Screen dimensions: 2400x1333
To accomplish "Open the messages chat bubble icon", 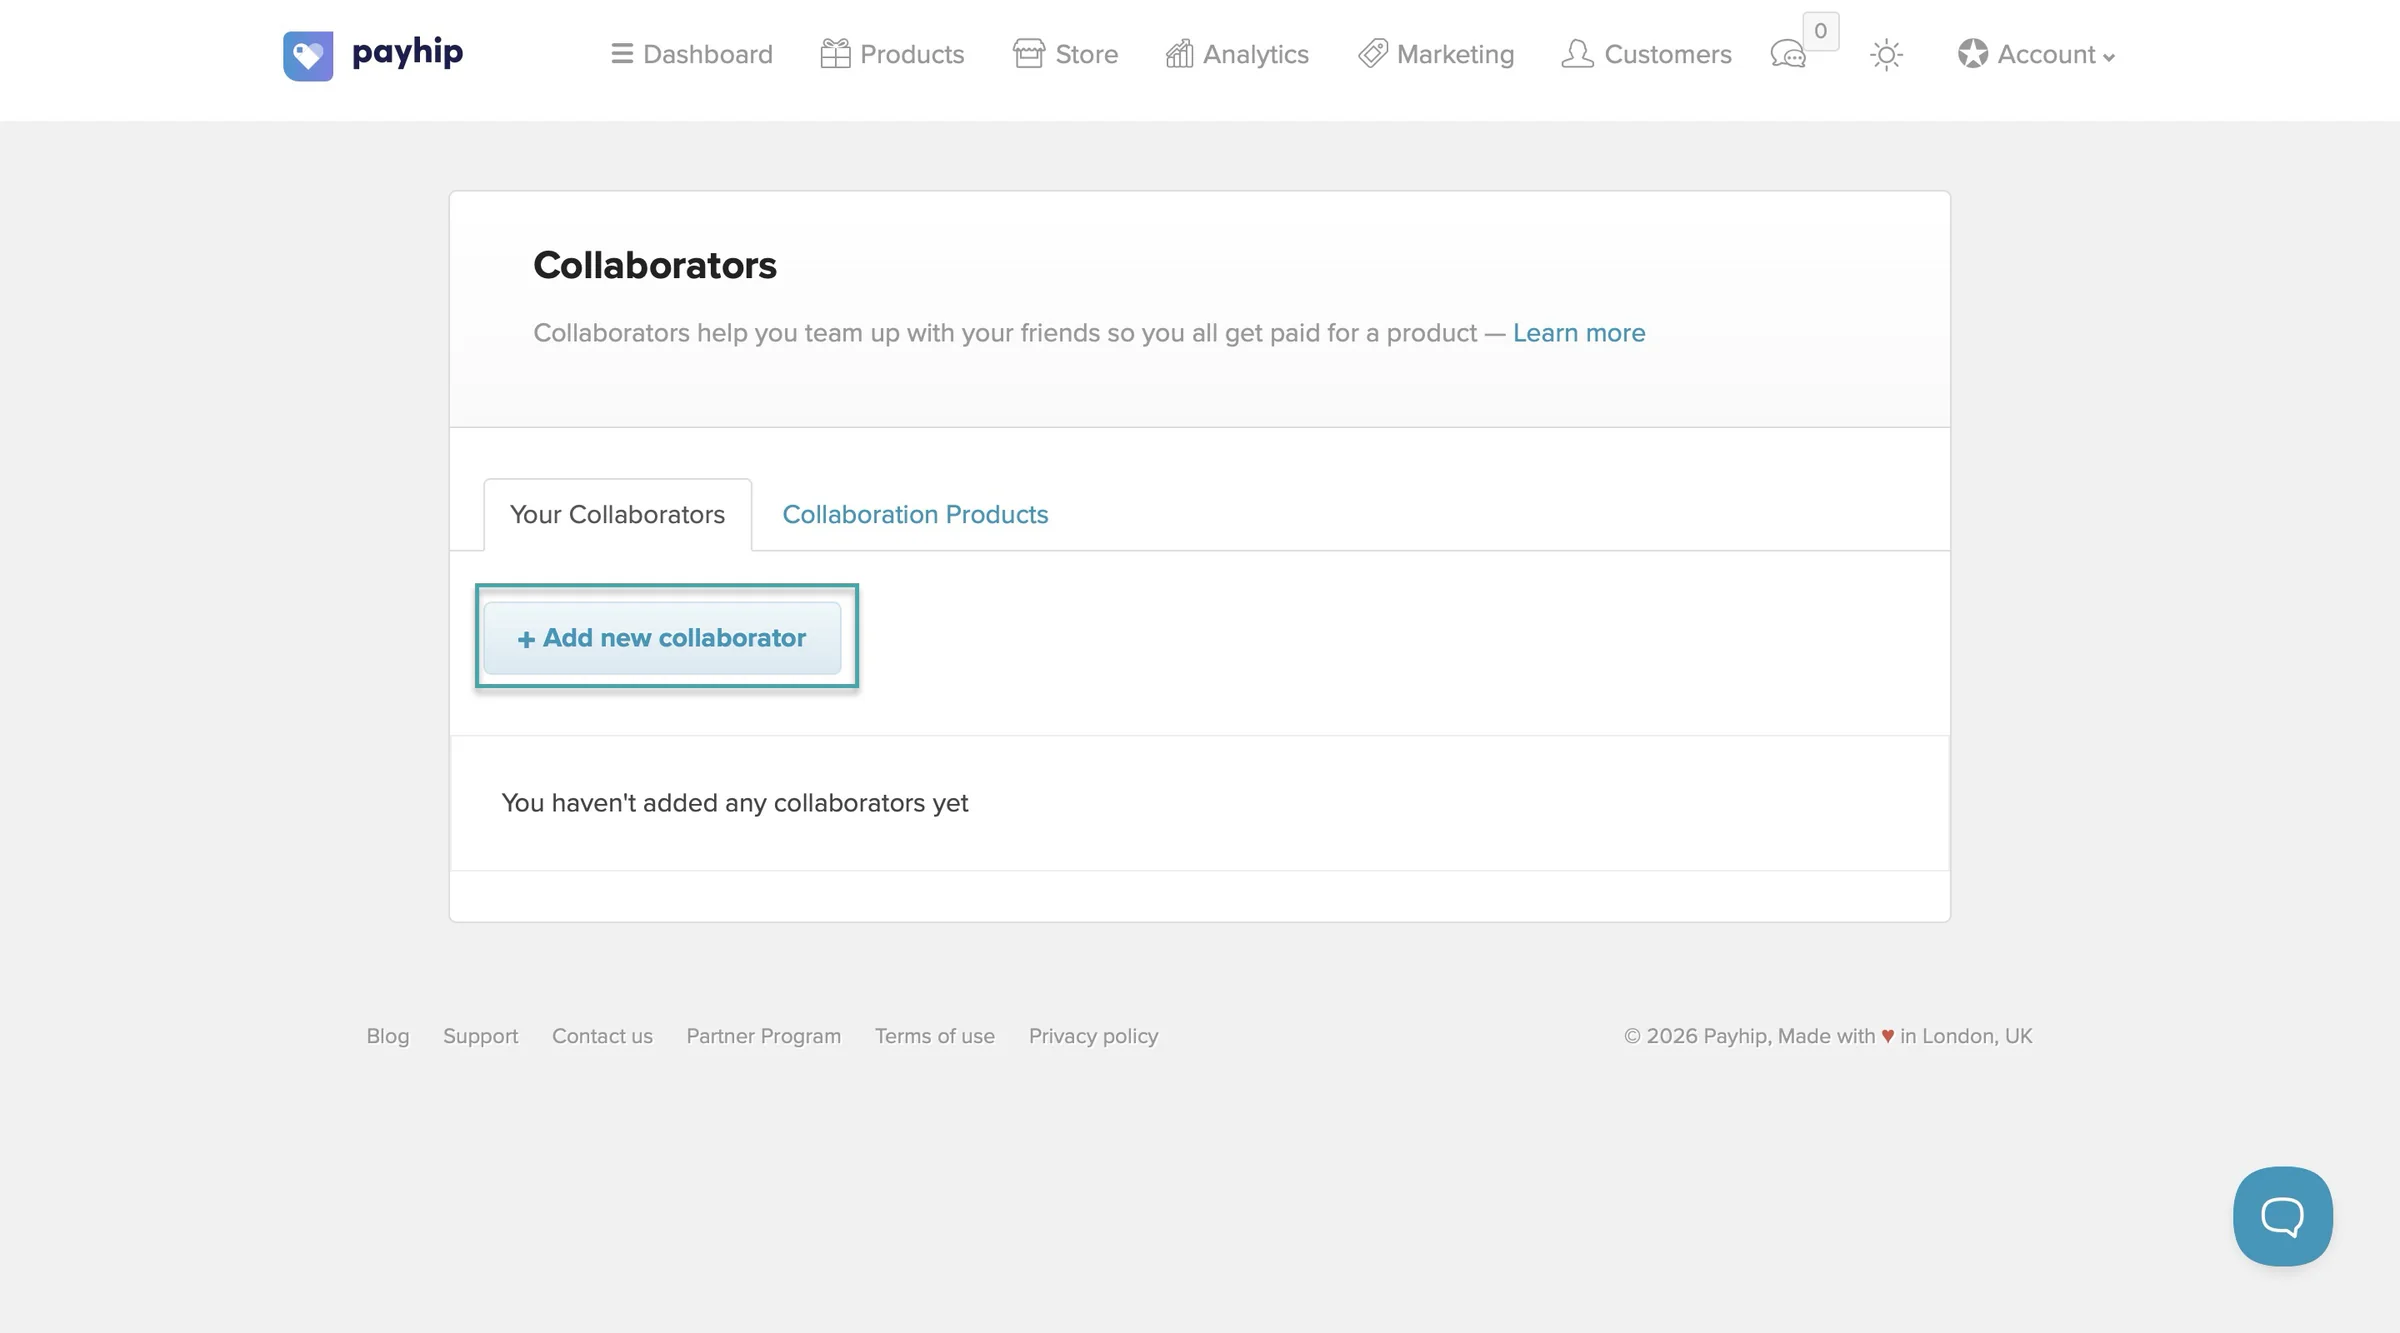I will tap(1788, 54).
